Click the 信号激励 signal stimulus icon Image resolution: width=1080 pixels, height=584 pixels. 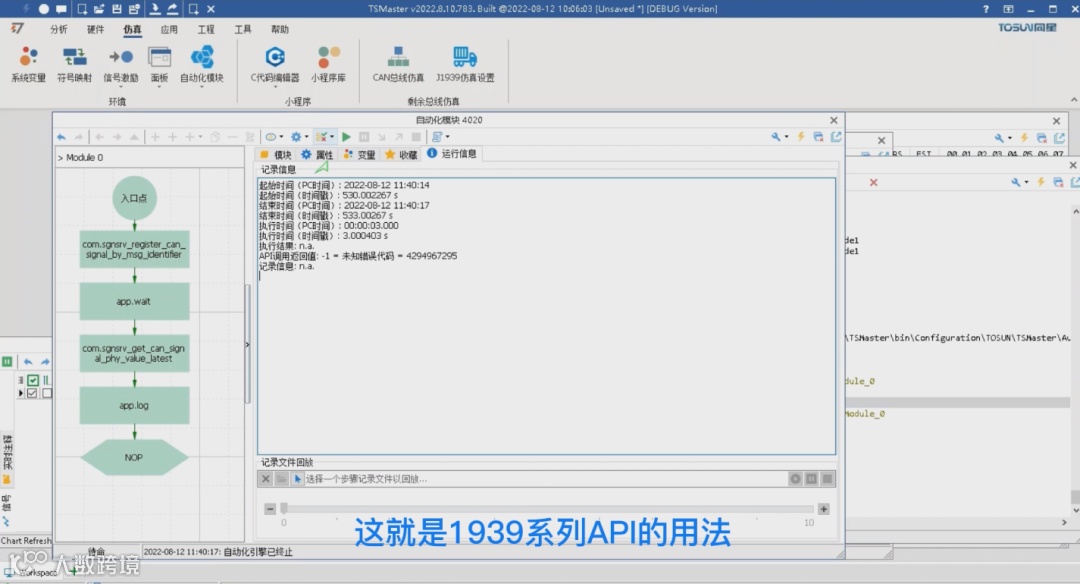[x=121, y=64]
